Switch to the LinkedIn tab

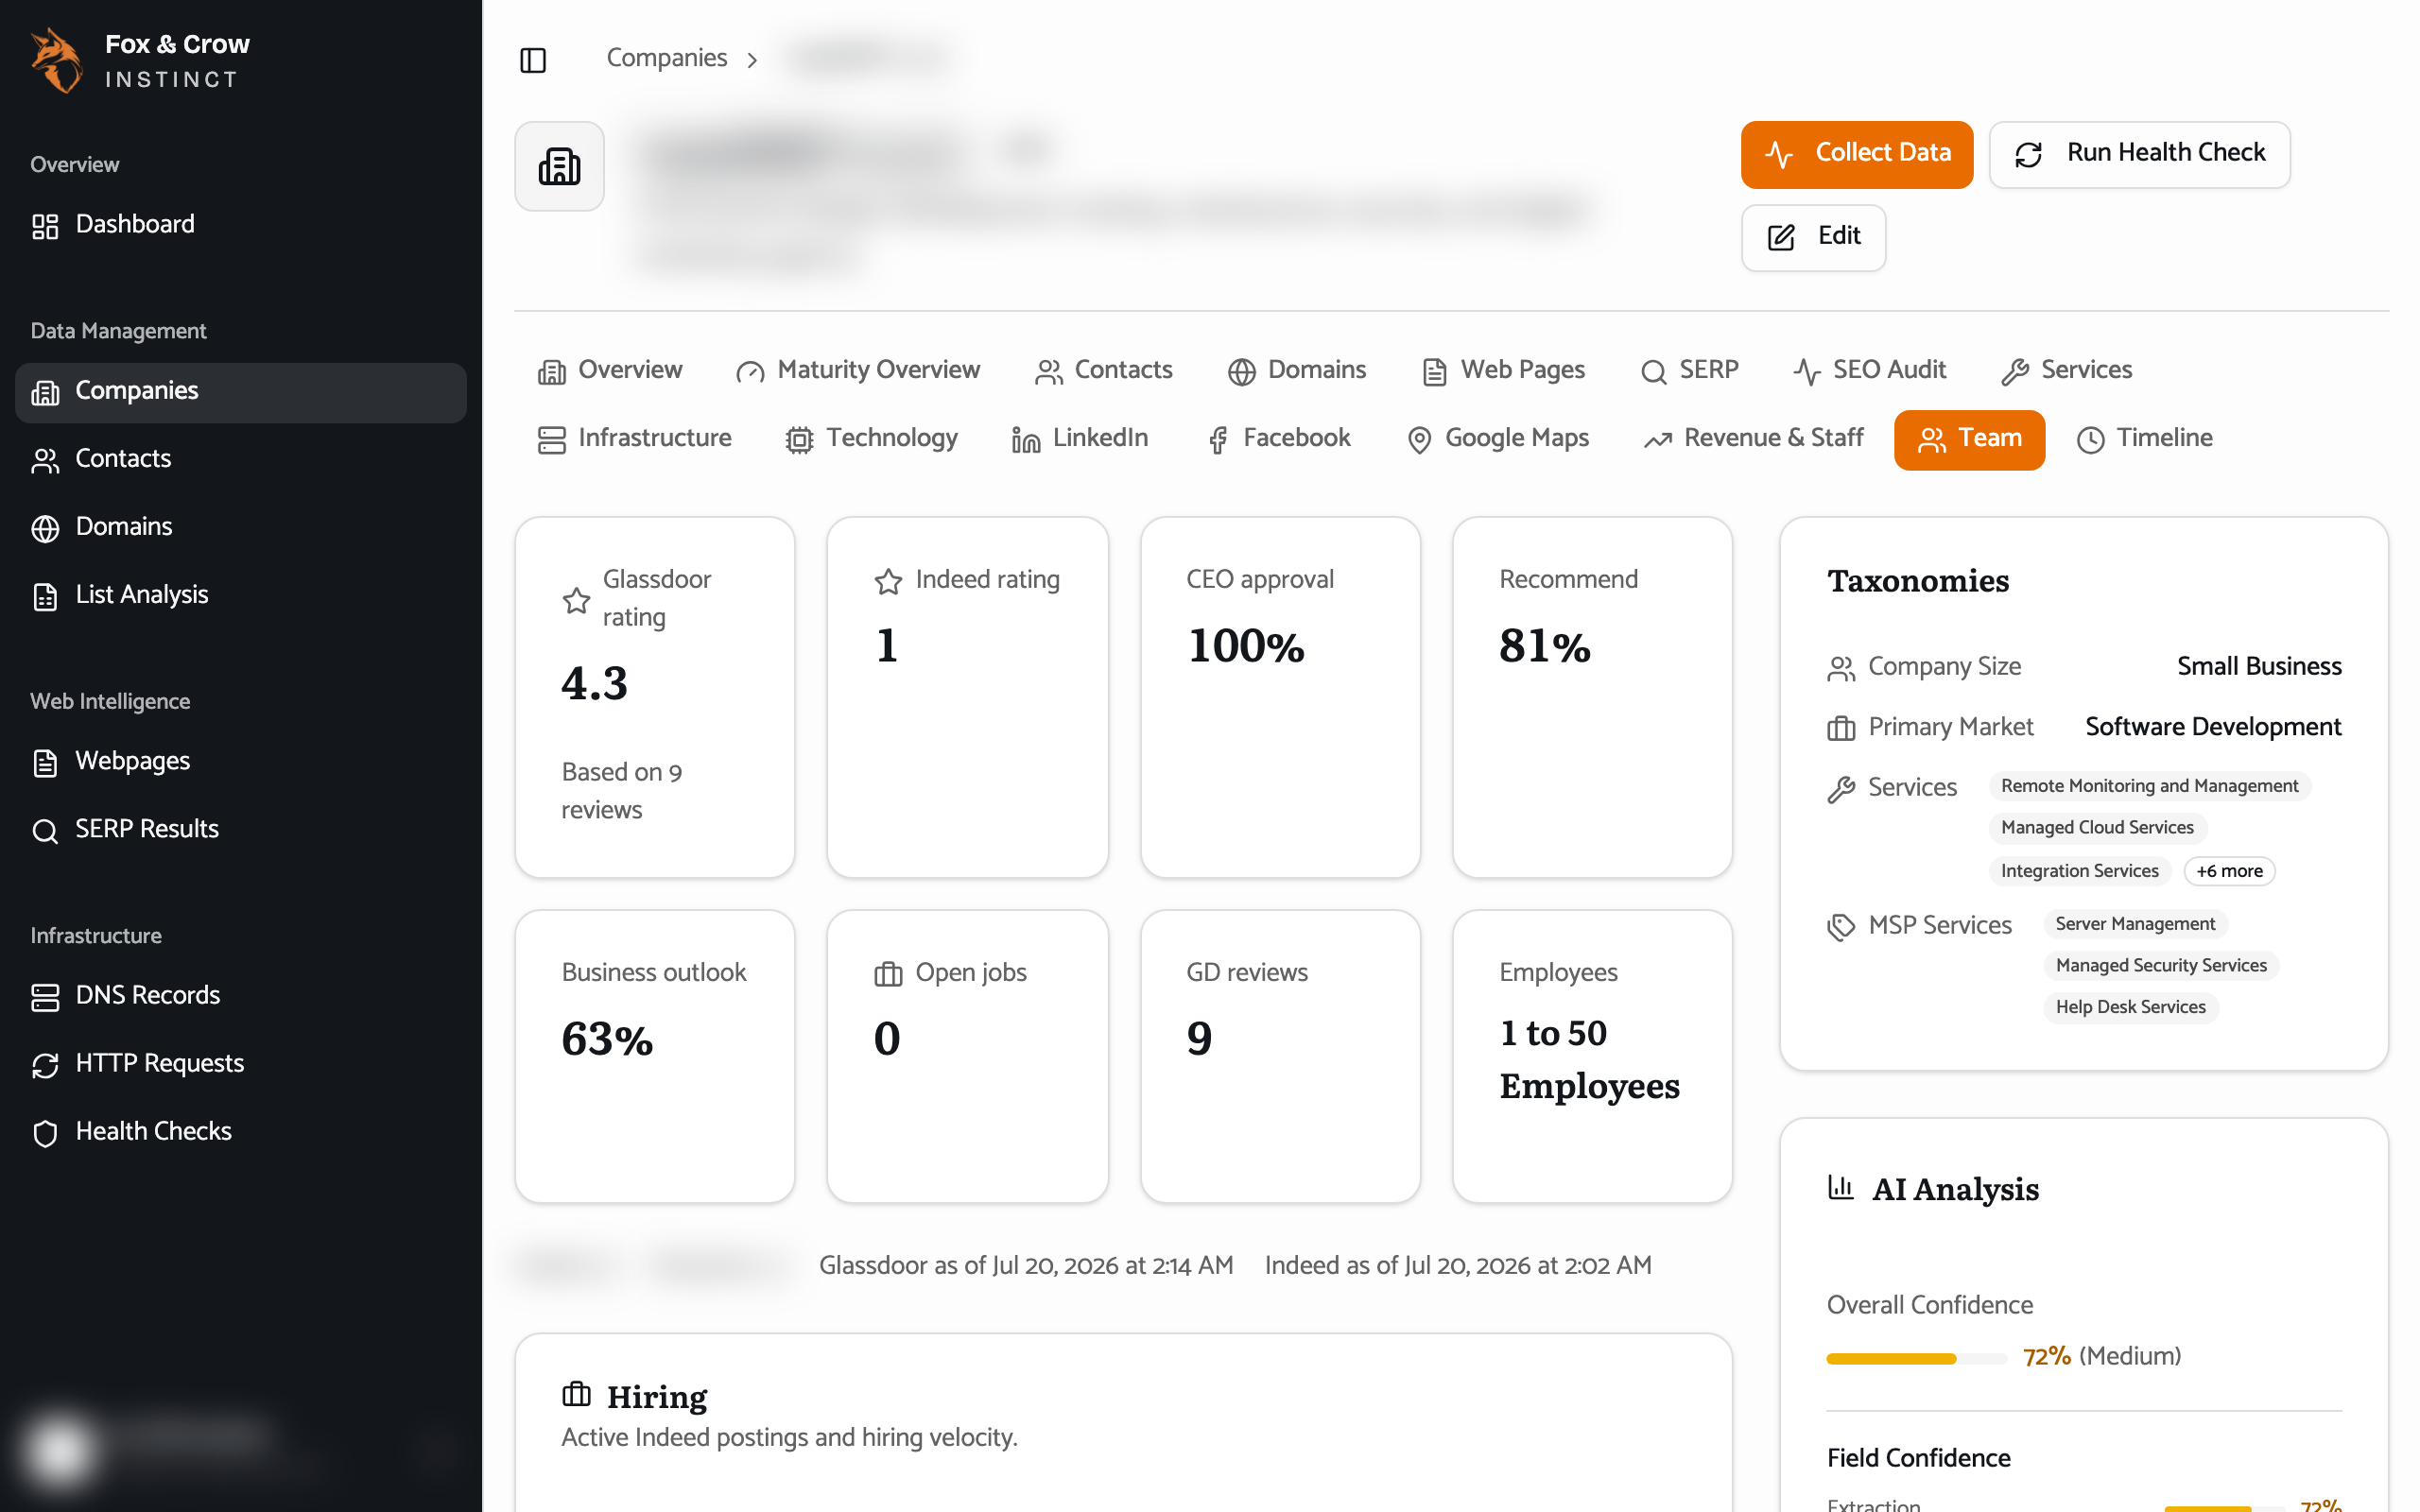tap(1080, 439)
